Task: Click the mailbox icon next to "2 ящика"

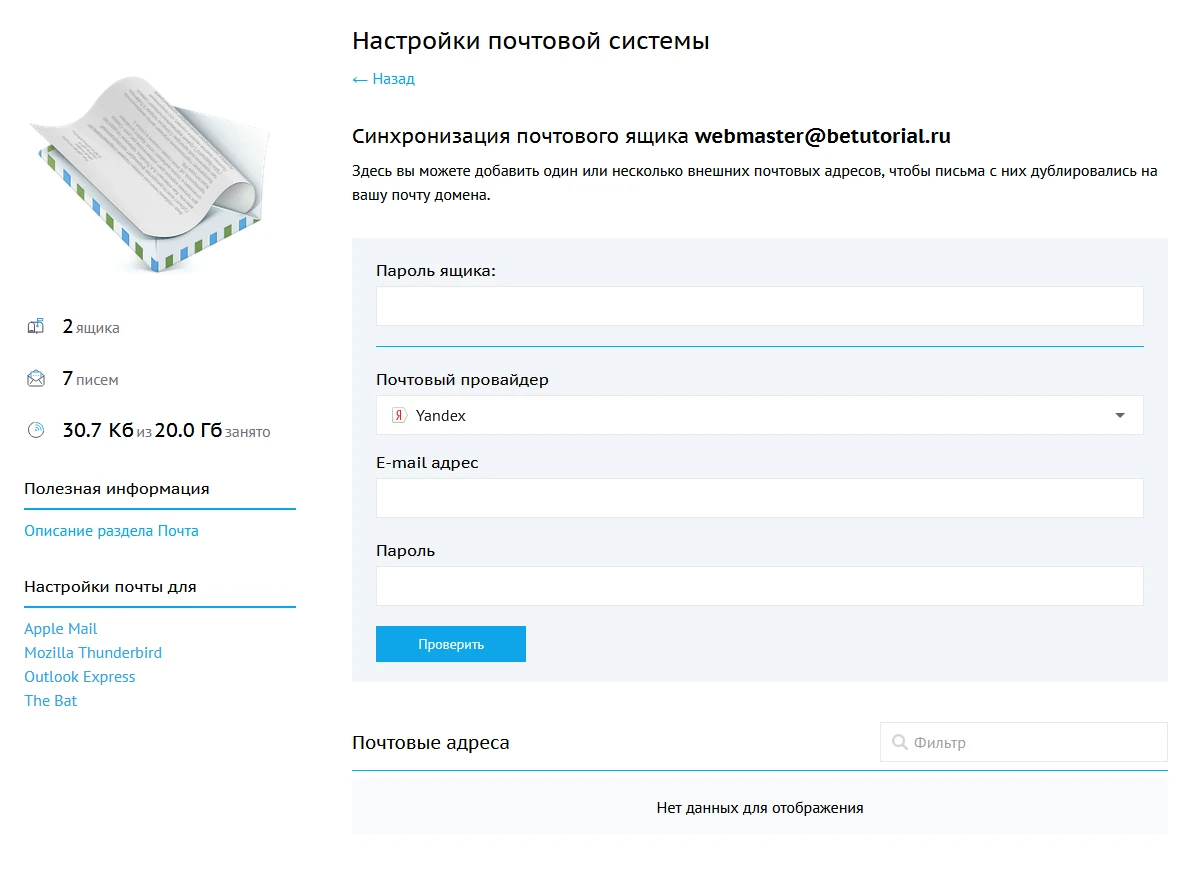Action: [x=36, y=326]
